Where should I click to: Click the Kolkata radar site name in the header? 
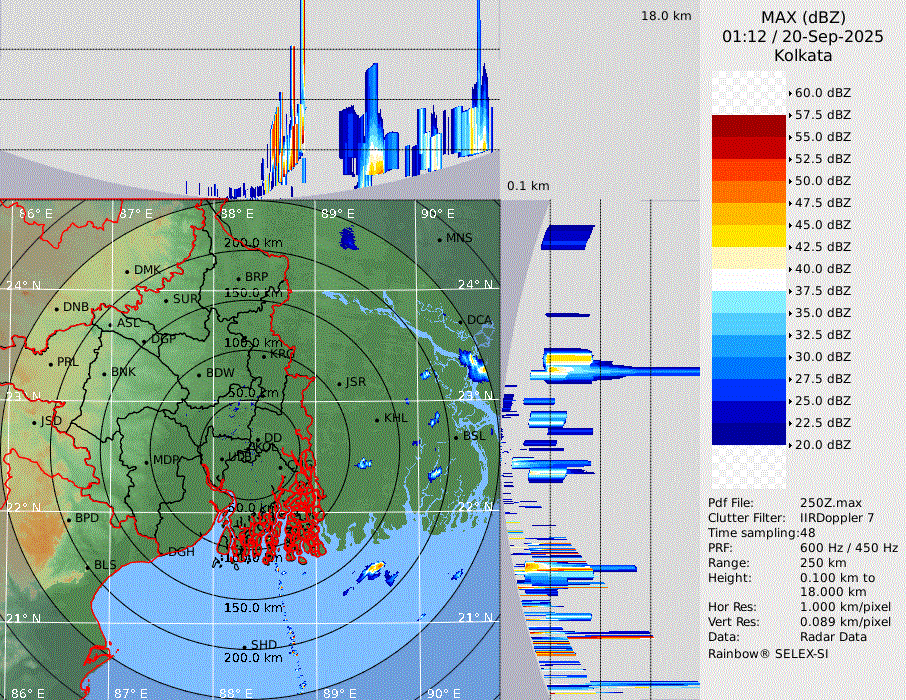(x=803, y=55)
